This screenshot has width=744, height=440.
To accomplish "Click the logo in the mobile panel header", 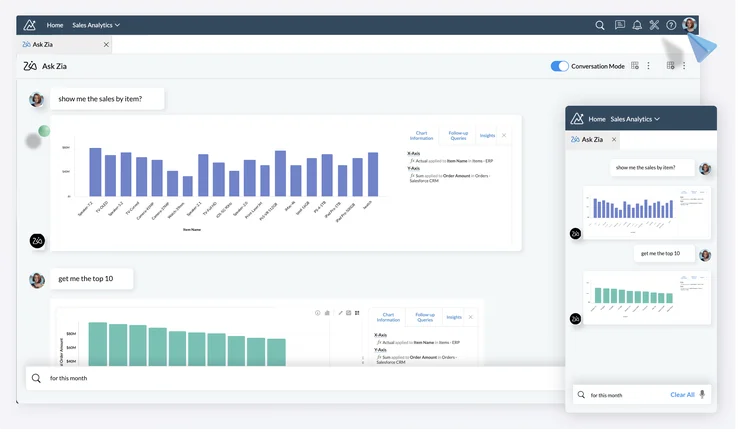I will tap(577, 119).
